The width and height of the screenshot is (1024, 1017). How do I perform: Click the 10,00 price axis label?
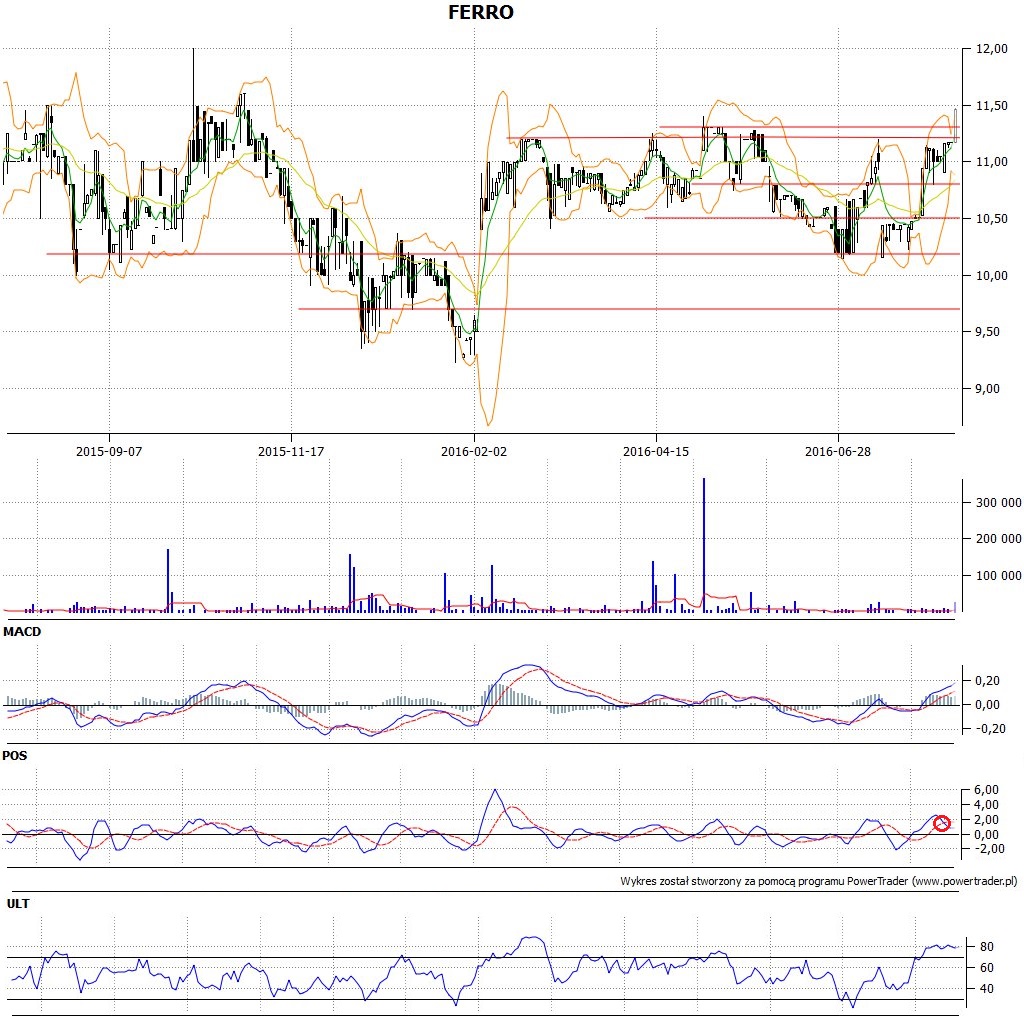991,276
